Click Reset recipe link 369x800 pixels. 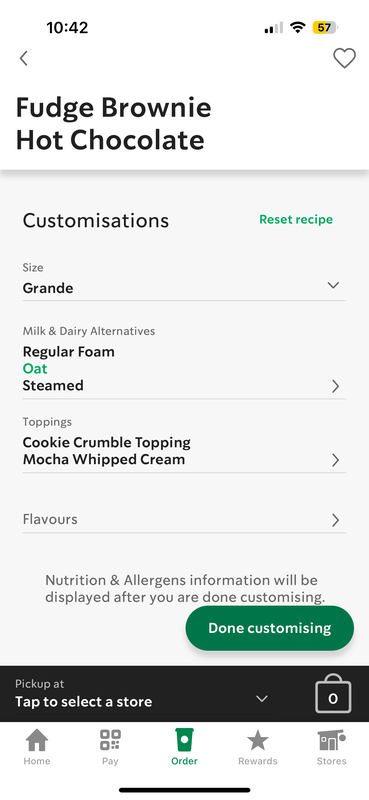click(x=296, y=219)
